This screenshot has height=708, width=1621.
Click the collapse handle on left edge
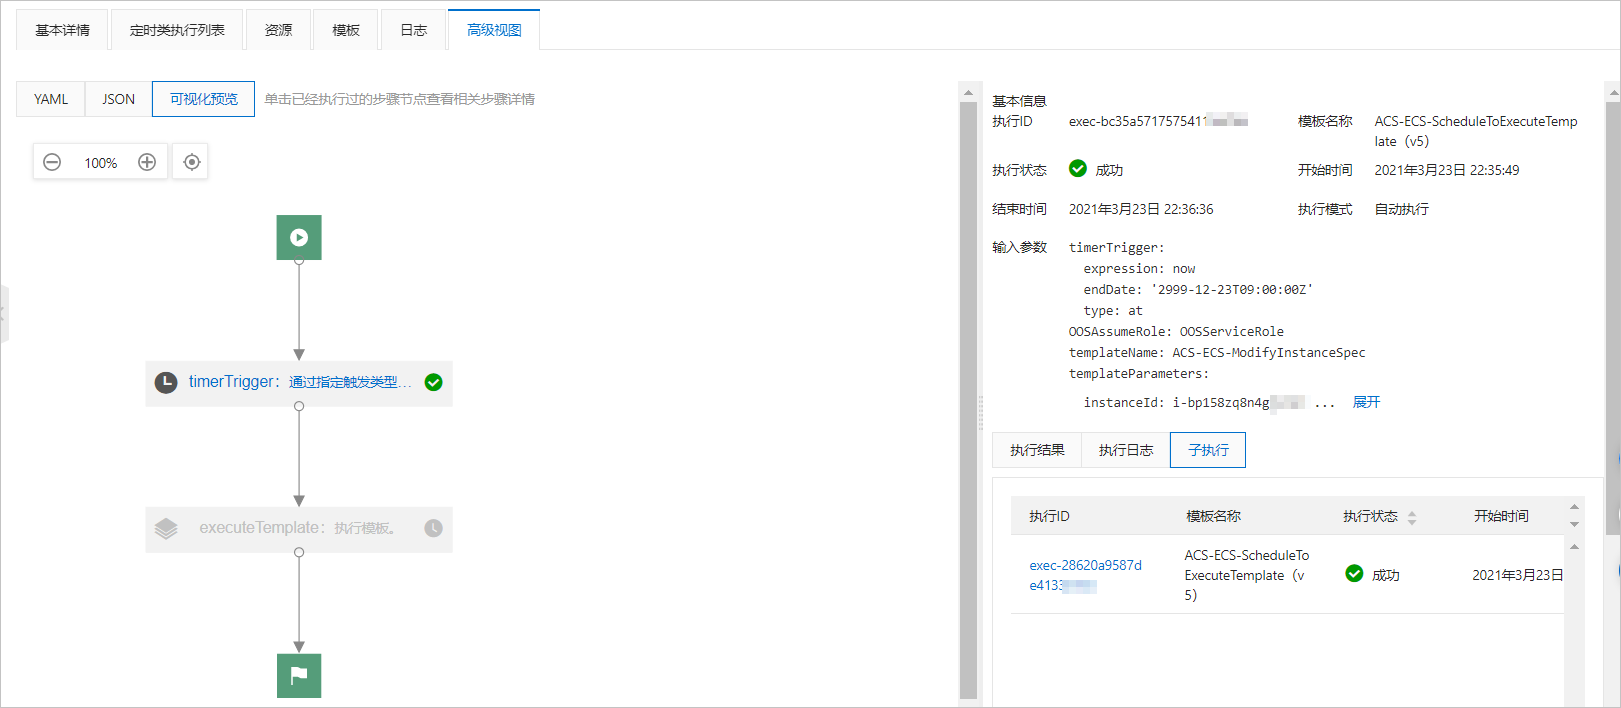click(x=3, y=314)
